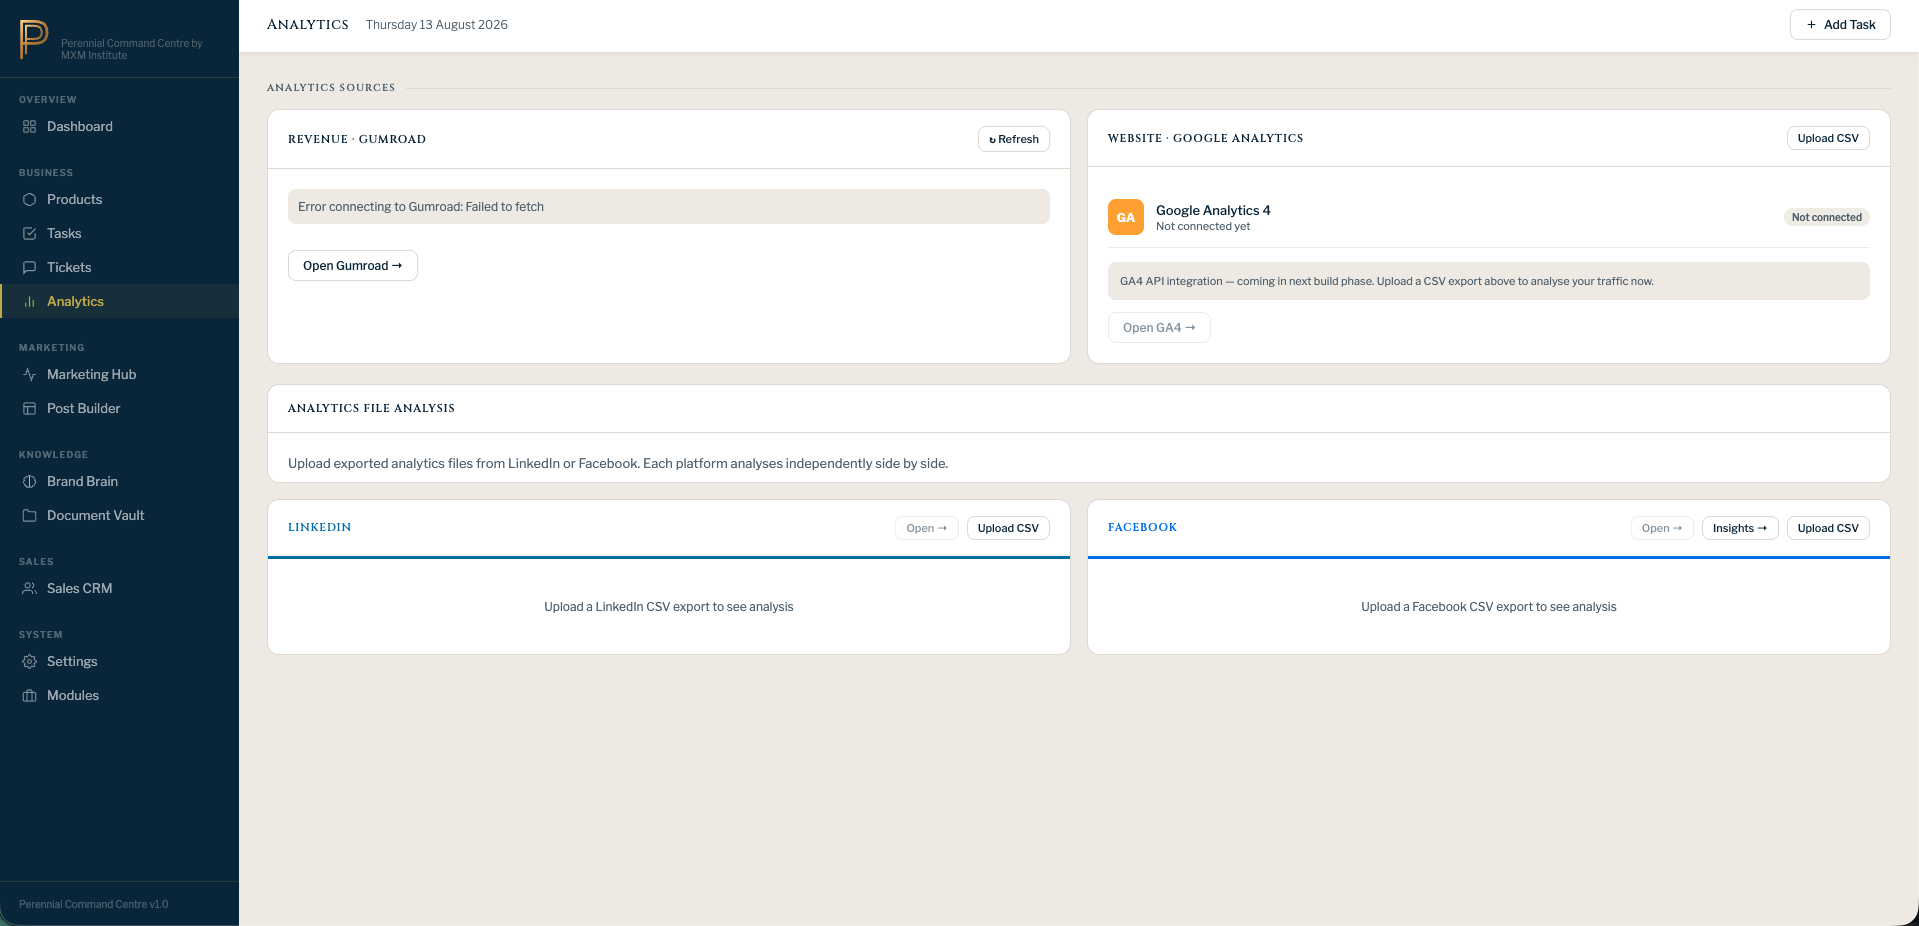Click the date 'Thursday 13 August 2026'
The width and height of the screenshot is (1919, 926).
pos(437,25)
